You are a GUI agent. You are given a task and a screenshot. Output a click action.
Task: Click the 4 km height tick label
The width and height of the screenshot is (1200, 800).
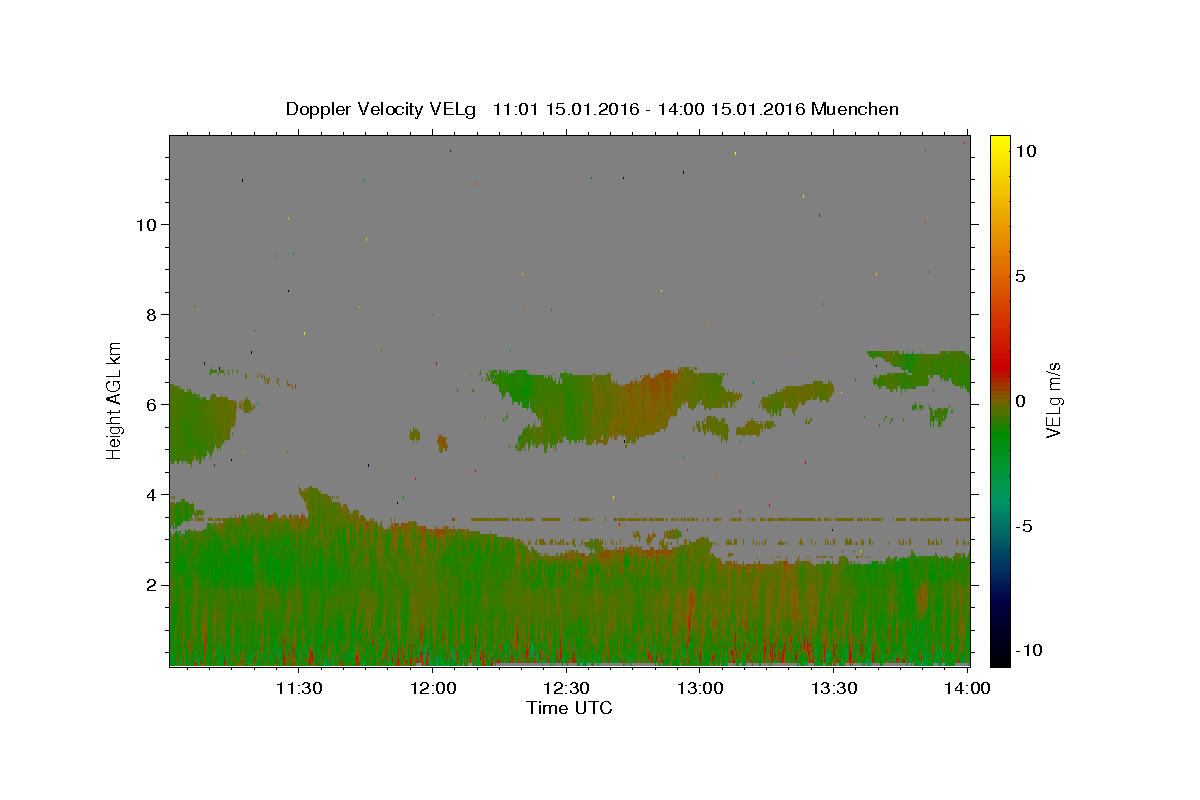click(x=151, y=494)
